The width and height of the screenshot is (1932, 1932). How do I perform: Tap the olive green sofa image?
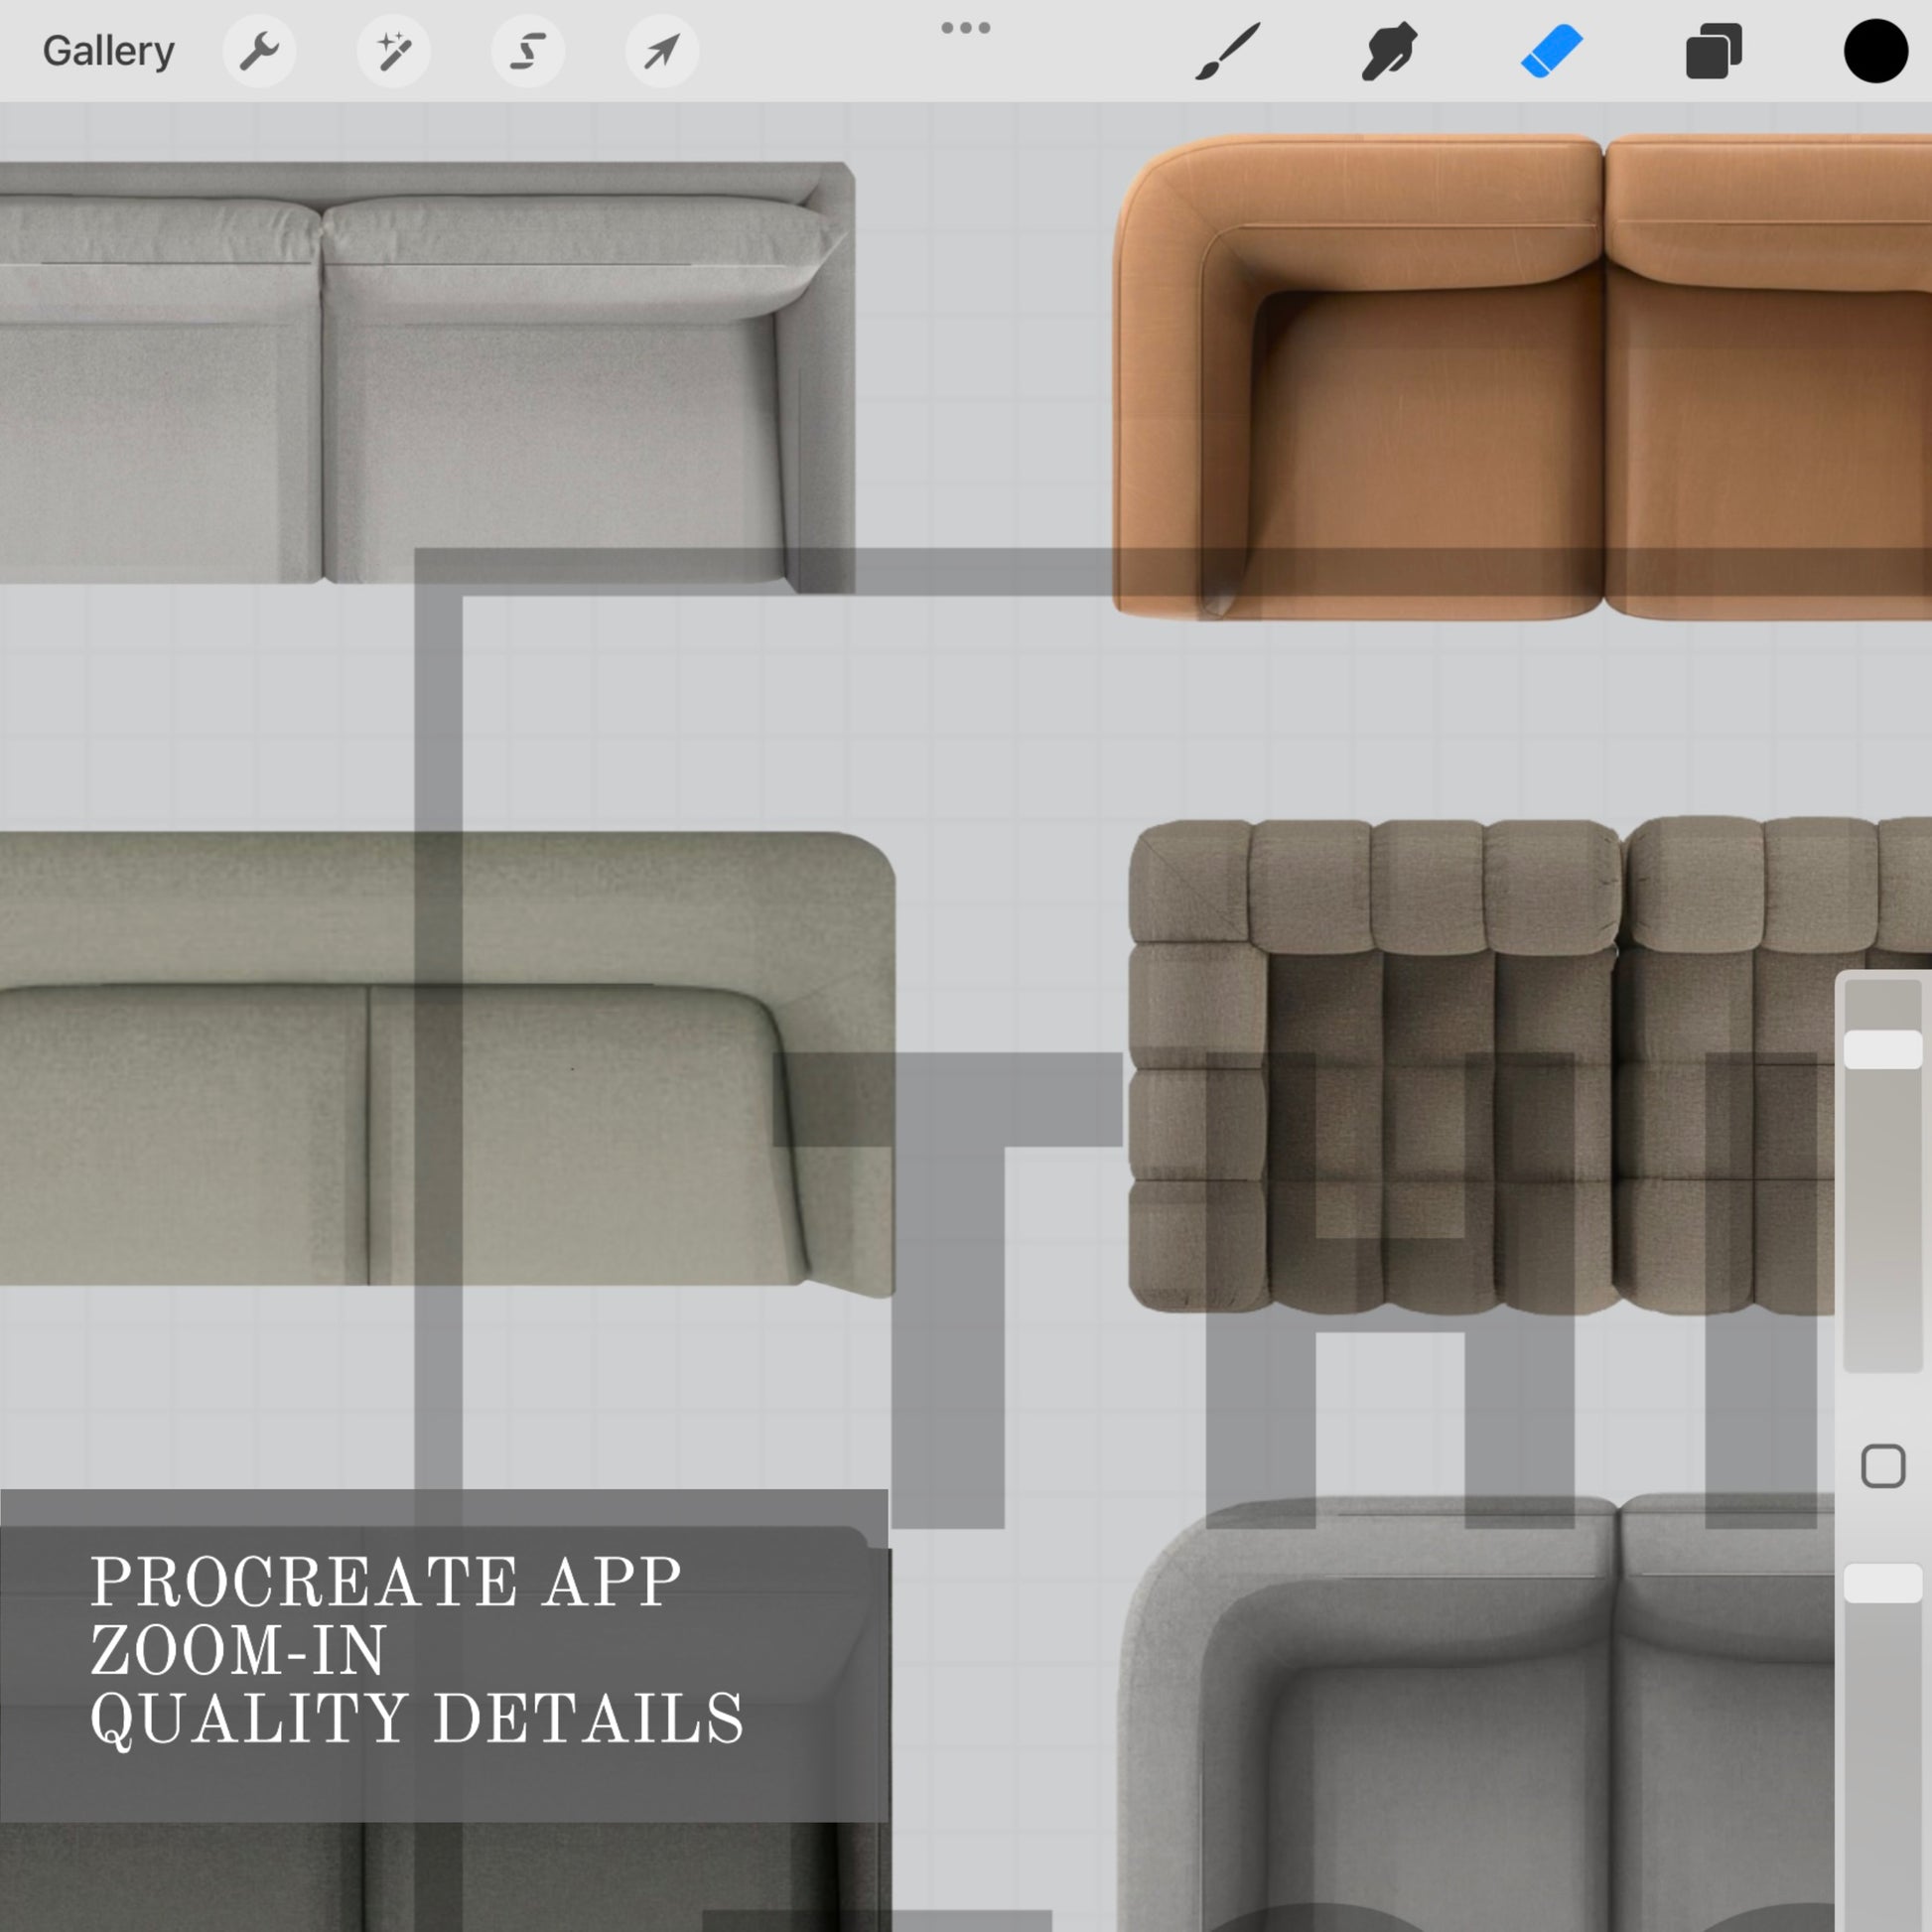pos(447,1062)
